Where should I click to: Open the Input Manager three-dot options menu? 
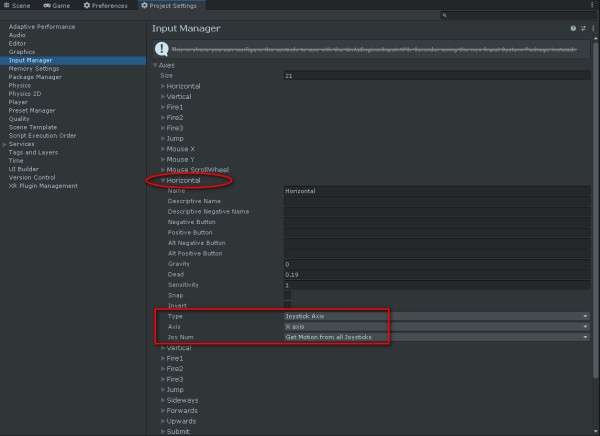(x=592, y=29)
